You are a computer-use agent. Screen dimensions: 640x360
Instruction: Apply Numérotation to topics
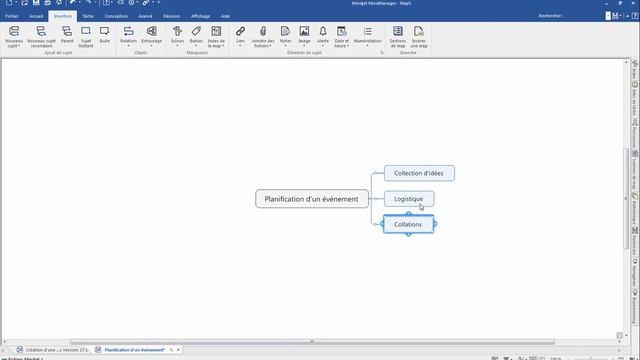point(367,35)
